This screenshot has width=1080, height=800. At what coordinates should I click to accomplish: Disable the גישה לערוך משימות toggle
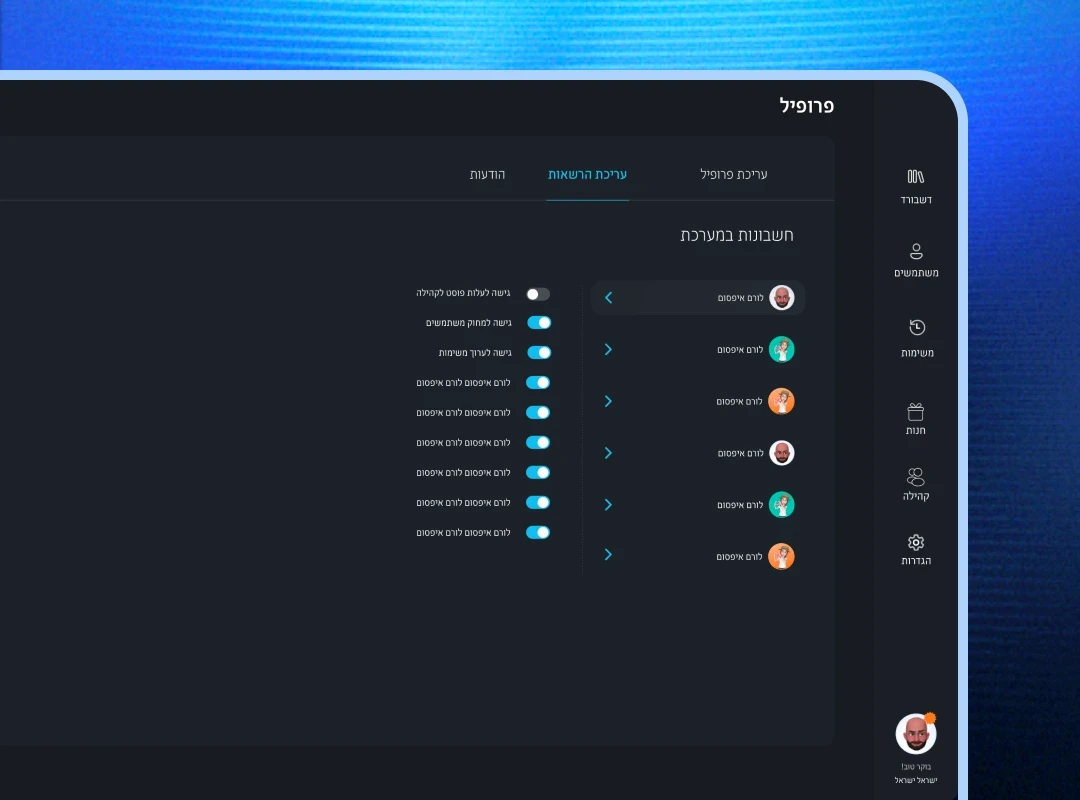[539, 353]
